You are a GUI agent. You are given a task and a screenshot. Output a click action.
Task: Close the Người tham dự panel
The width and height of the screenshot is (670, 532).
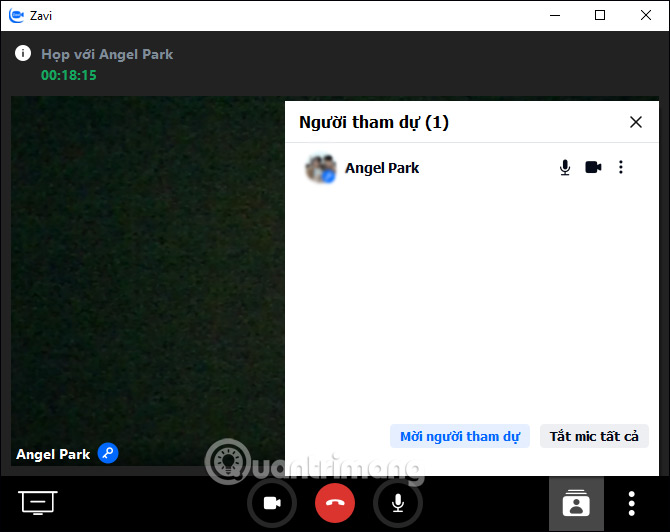click(635, 122)
